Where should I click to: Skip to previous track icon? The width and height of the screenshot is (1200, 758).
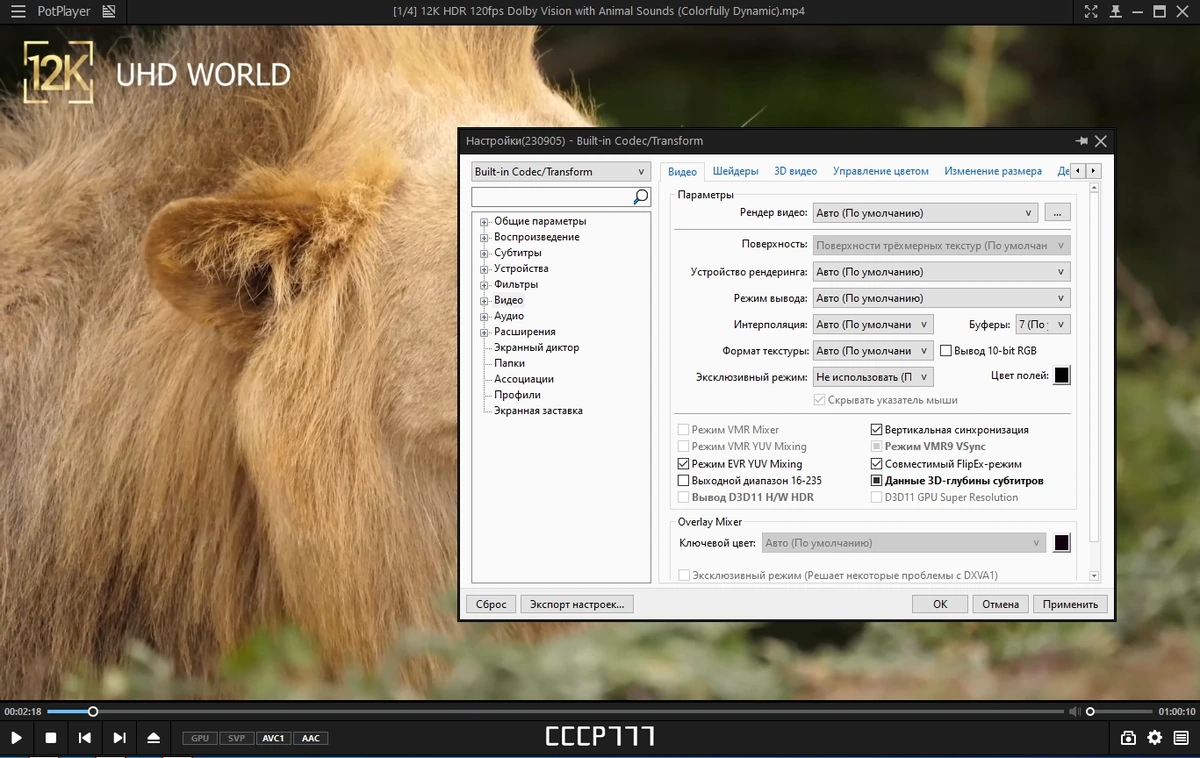[85, 738]
